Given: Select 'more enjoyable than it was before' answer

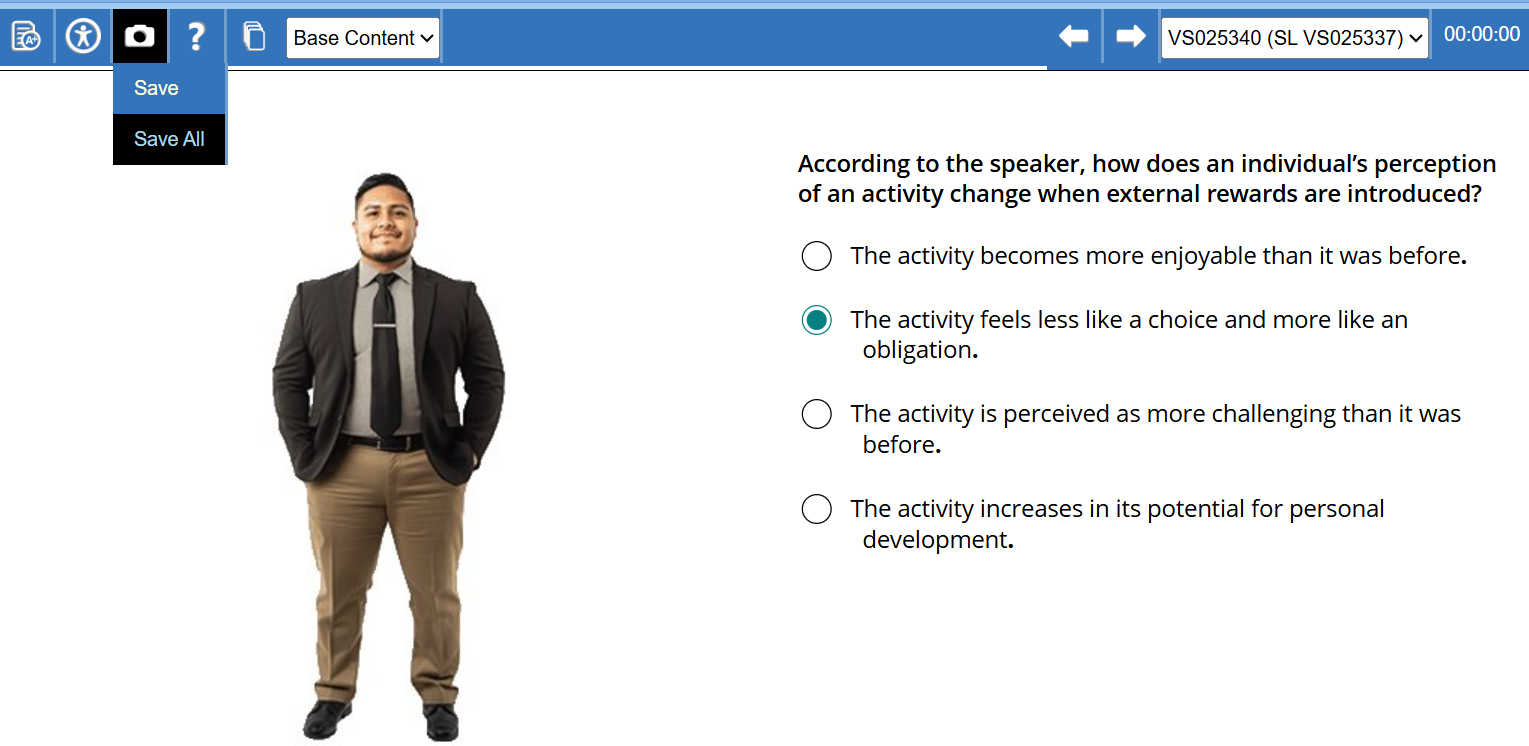Looking at the screenshot, I should pyautogui.click(x=817, y=256).
